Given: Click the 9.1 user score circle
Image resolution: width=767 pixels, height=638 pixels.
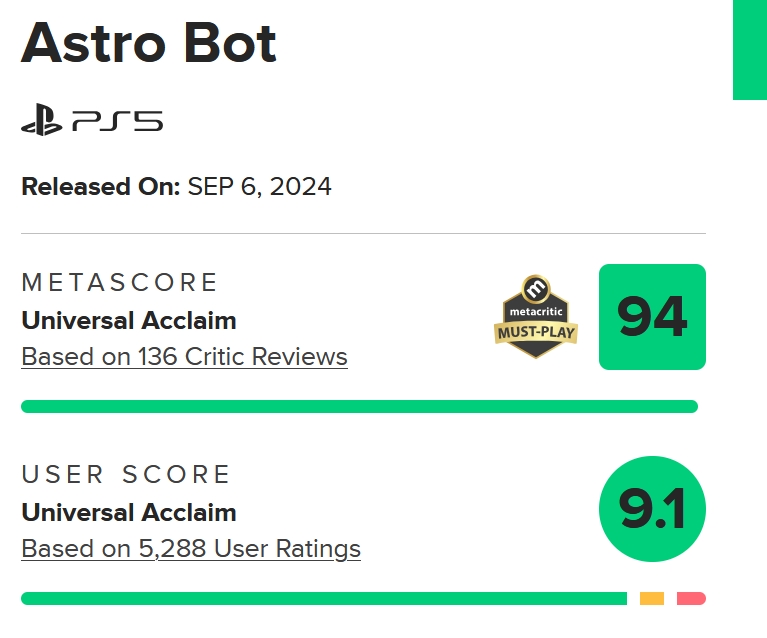Looking at the screenshot, I should click(x=652, y=509).
